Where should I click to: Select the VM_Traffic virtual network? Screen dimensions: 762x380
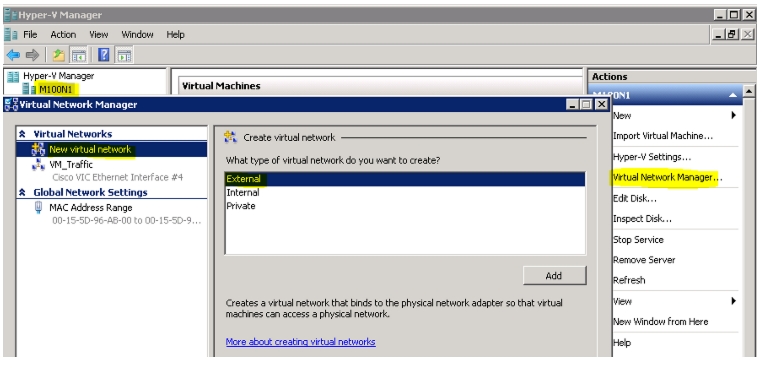click(x=71, y=165)
